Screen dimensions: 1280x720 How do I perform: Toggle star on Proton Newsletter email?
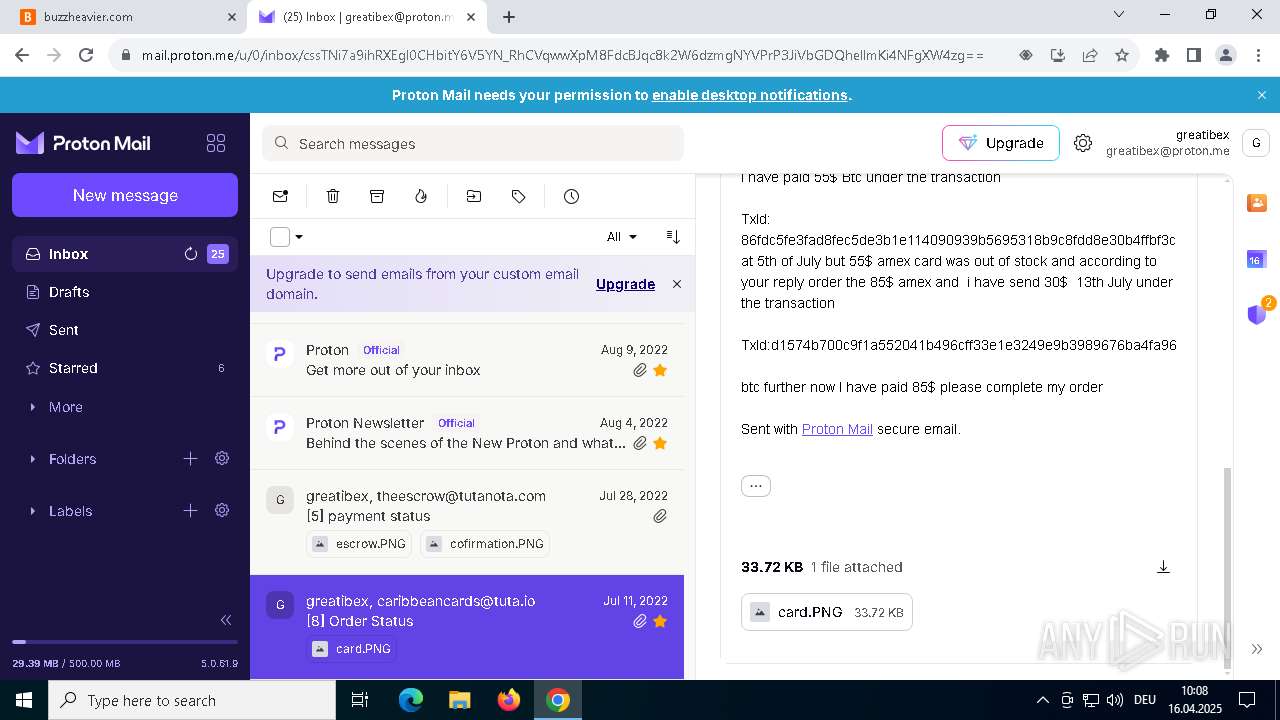pyautogui.click(x=660, y=443)
